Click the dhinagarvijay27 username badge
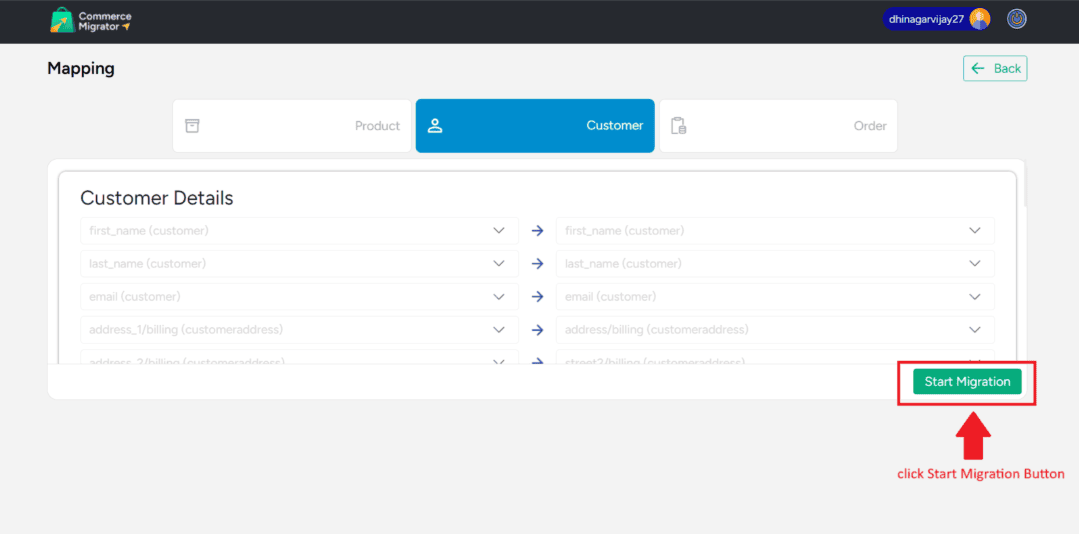The height and width of the screenshot is (534, 1079). [925, 19]
